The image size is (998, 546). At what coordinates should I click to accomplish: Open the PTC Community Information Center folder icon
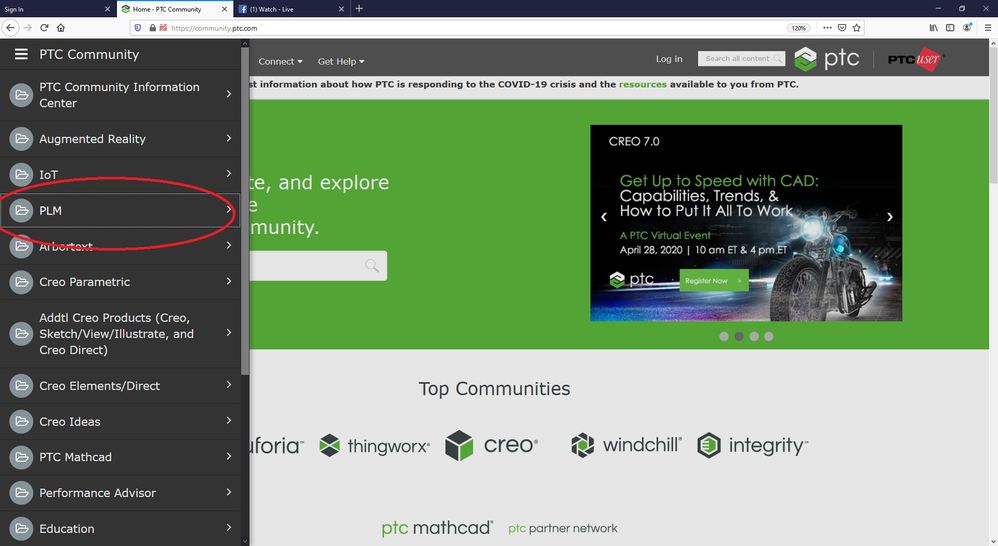(21, 95)
